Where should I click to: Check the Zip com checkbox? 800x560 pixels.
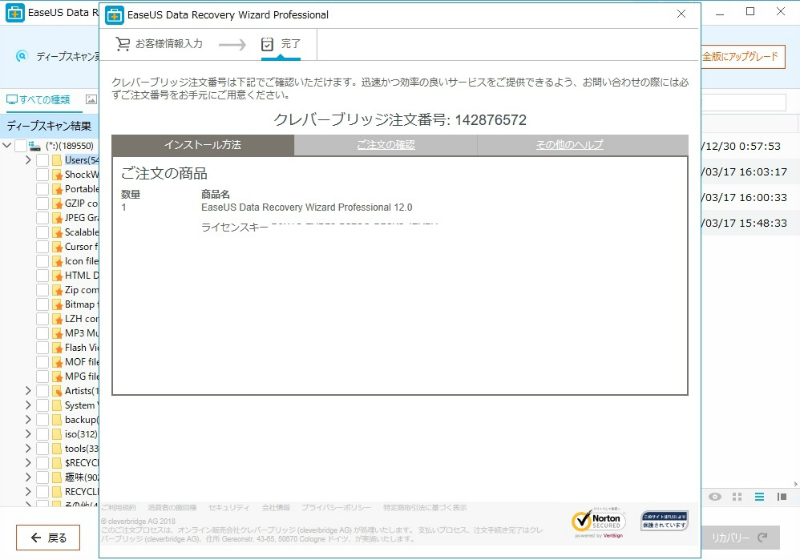[x=43, y=290]
